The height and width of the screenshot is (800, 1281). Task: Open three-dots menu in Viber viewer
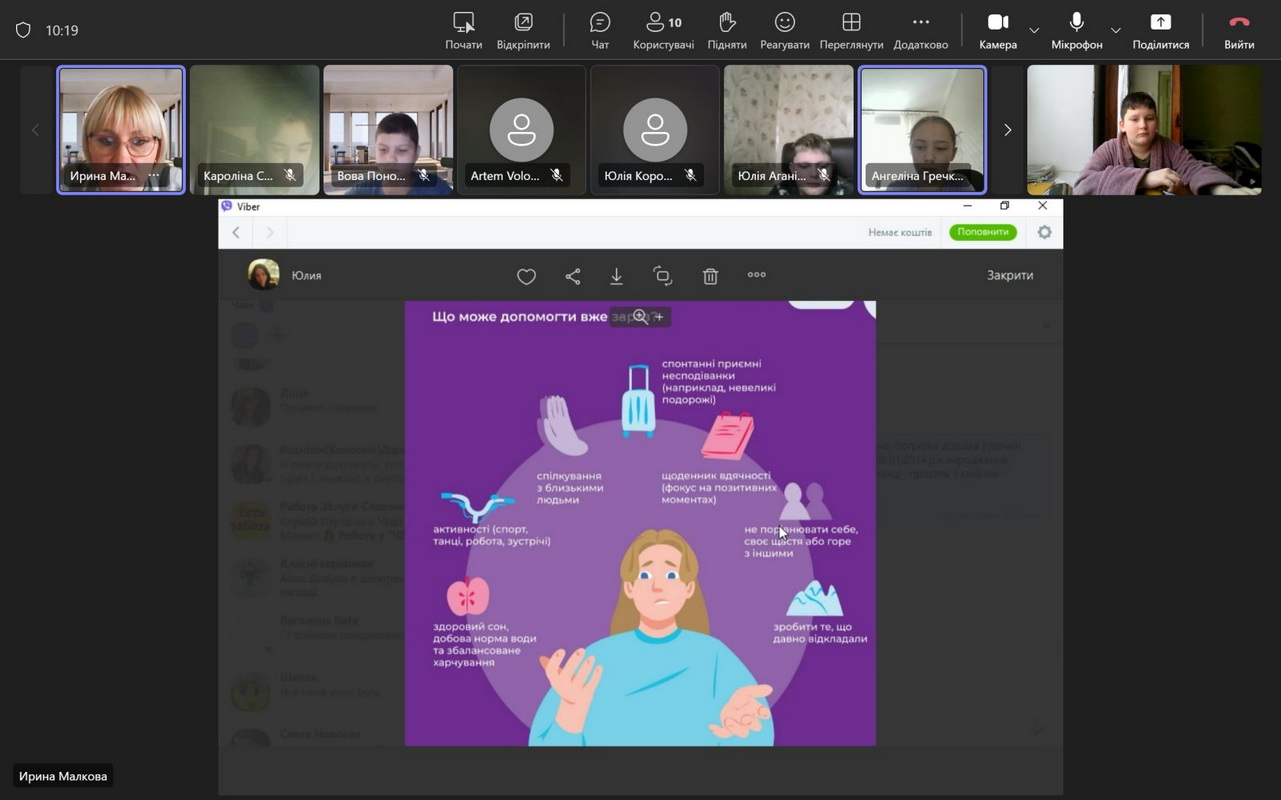point(757,275)
